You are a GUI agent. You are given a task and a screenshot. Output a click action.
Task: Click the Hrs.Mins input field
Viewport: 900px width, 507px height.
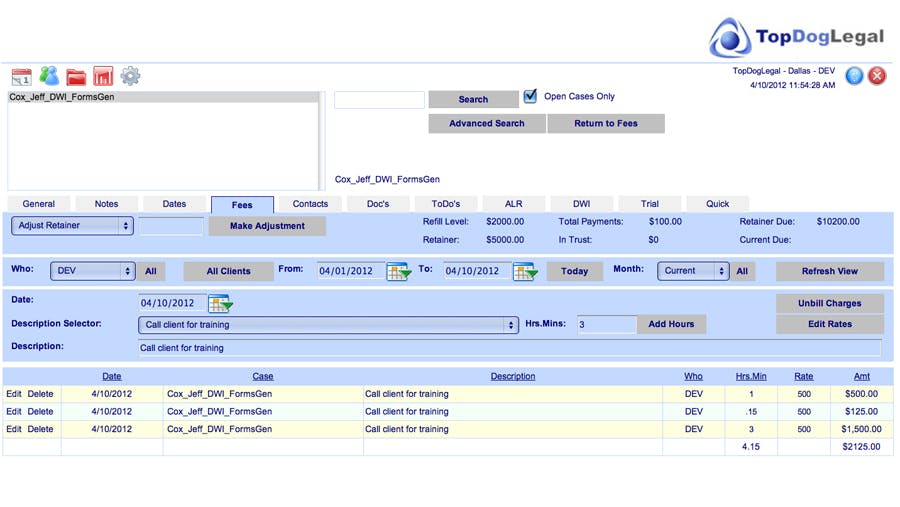click(606, 324)
